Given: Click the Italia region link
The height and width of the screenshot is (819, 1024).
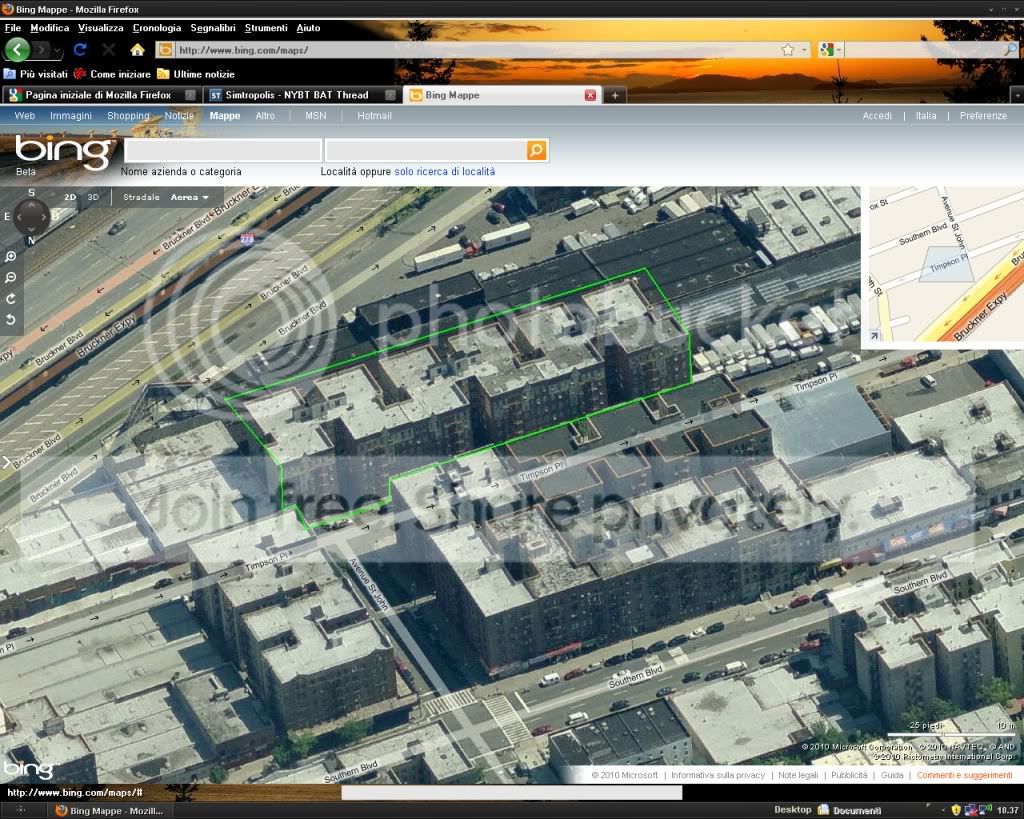Looking at the screenshot, I should 926,116.
